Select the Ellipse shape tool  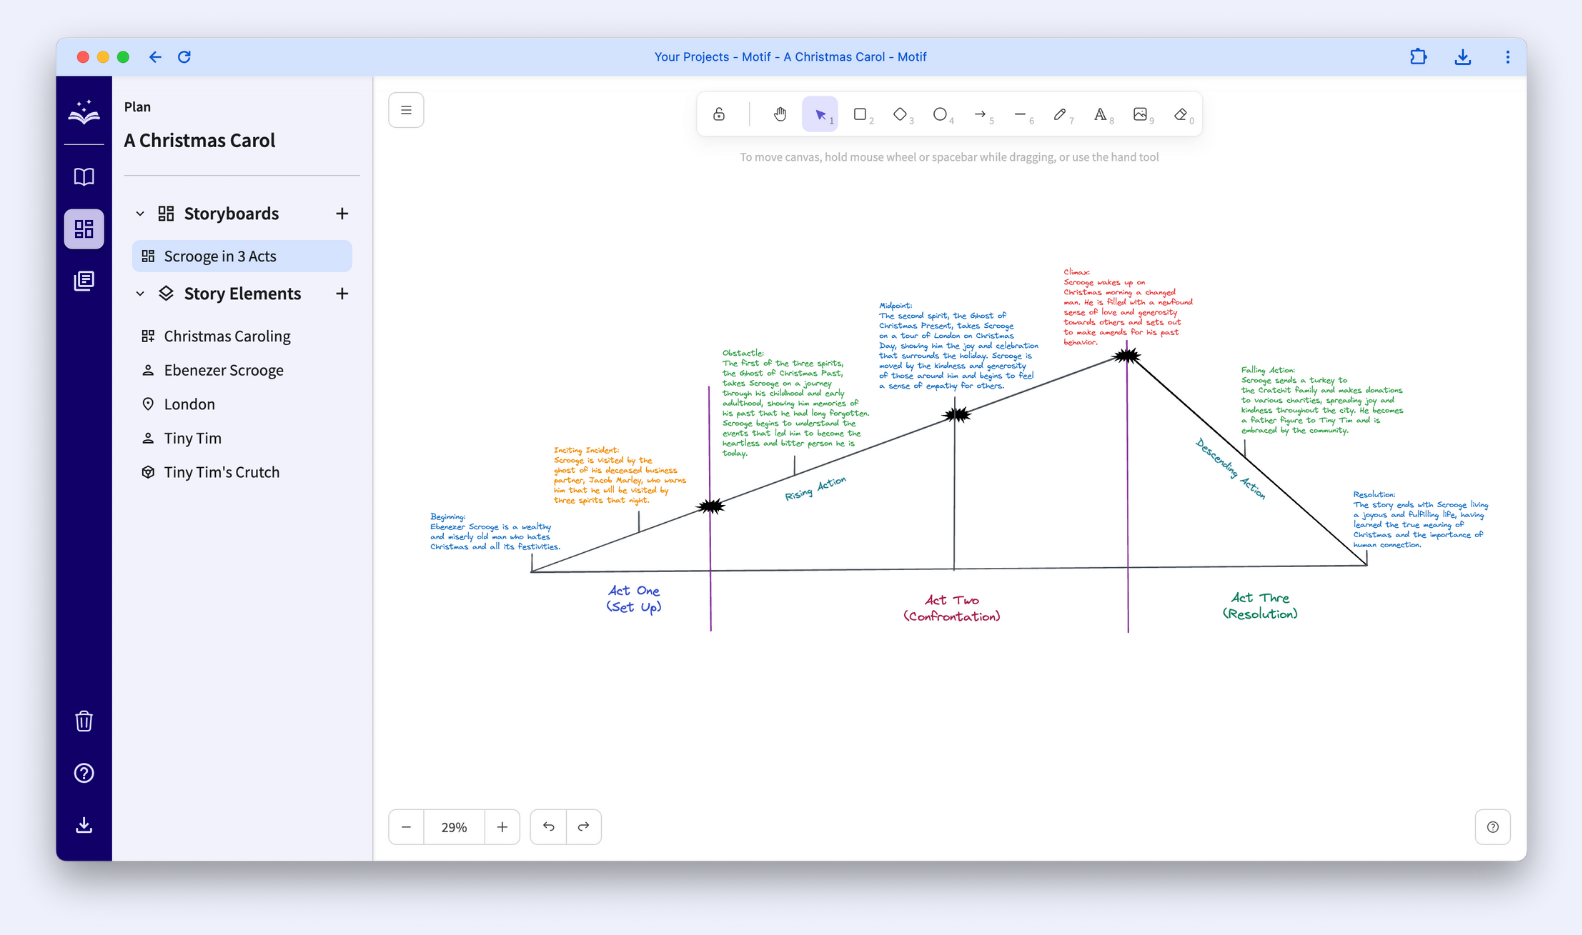[940, 114]
